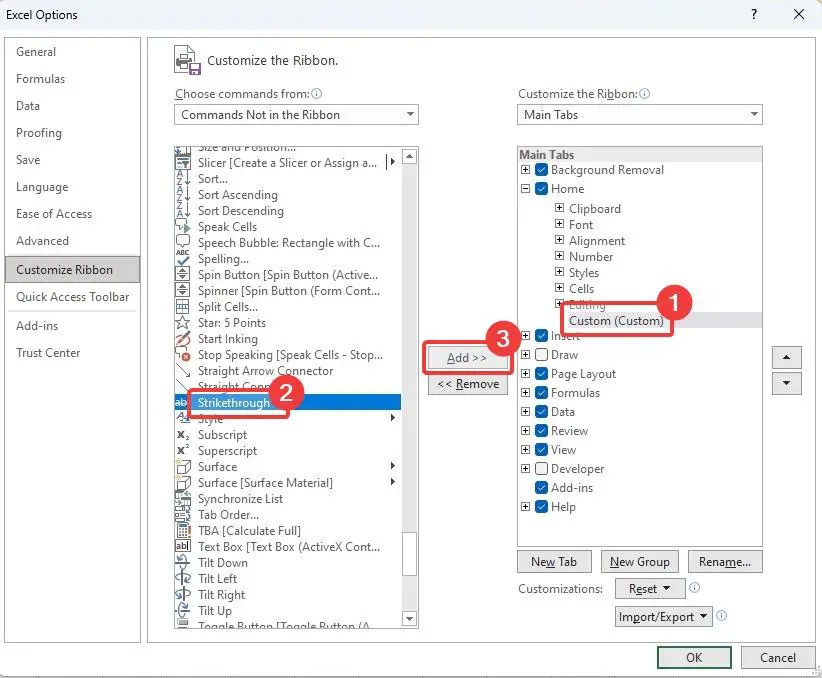Click the Straight Arrow Connector icon
822x678 pixels.
(182, 370)
